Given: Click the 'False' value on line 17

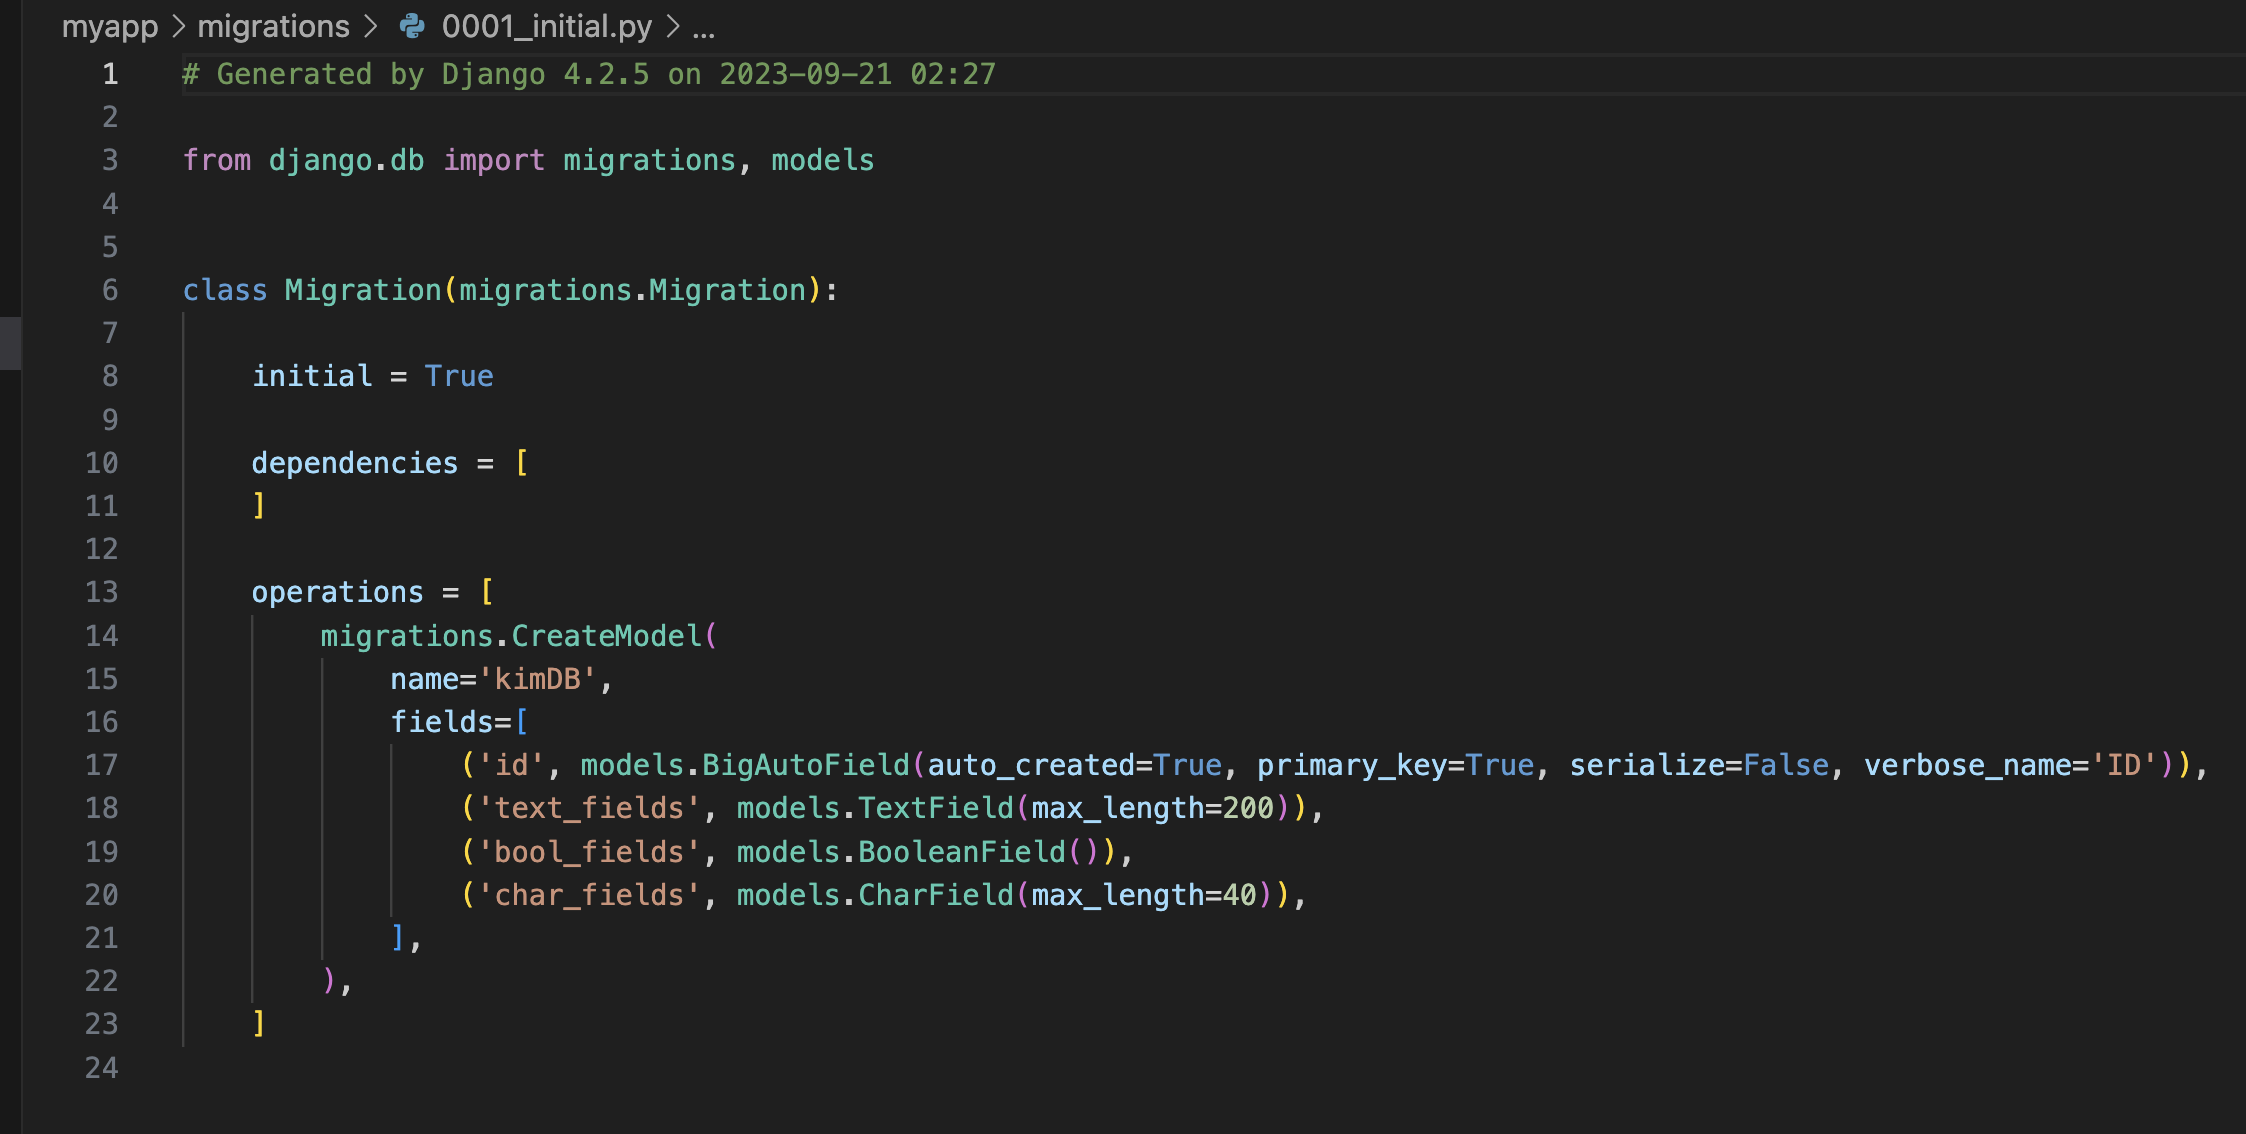Looking at the screenshot, I should tap(1786, 765).
